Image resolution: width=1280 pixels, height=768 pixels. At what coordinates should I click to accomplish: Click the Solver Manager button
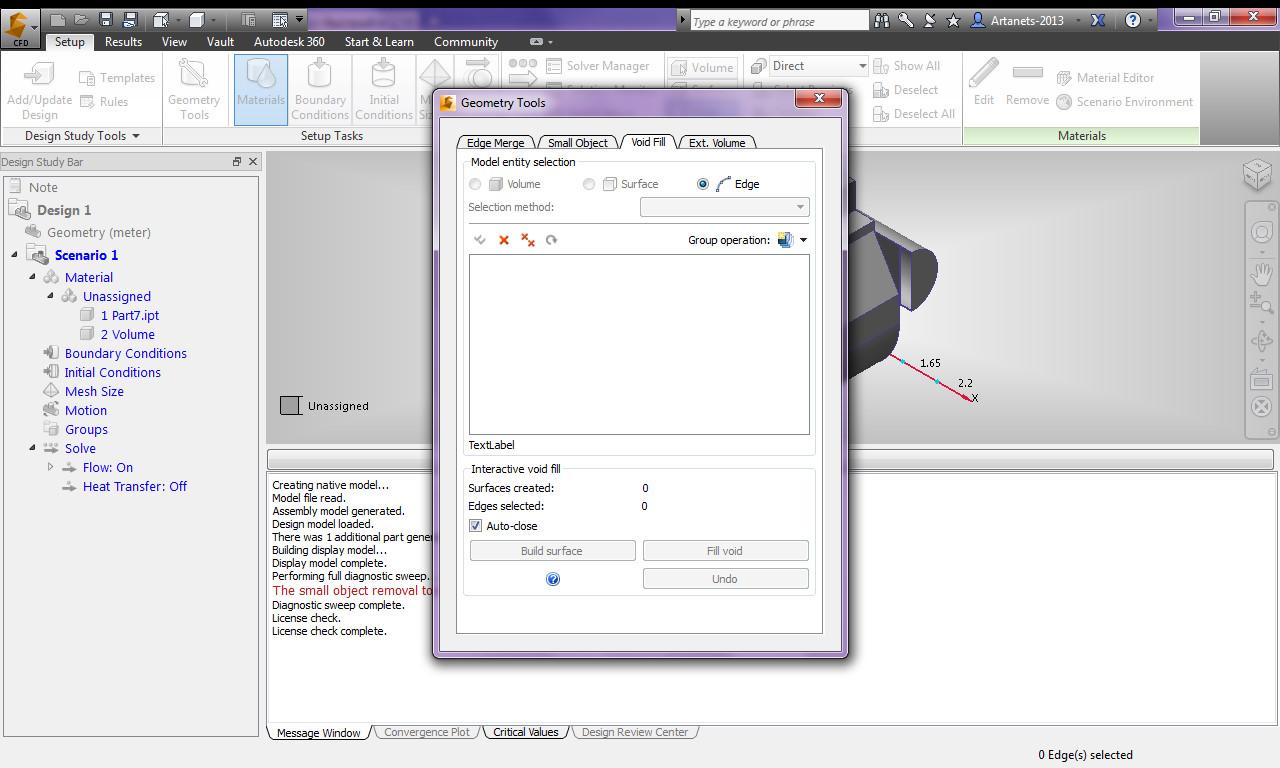(x=599, y=66)
